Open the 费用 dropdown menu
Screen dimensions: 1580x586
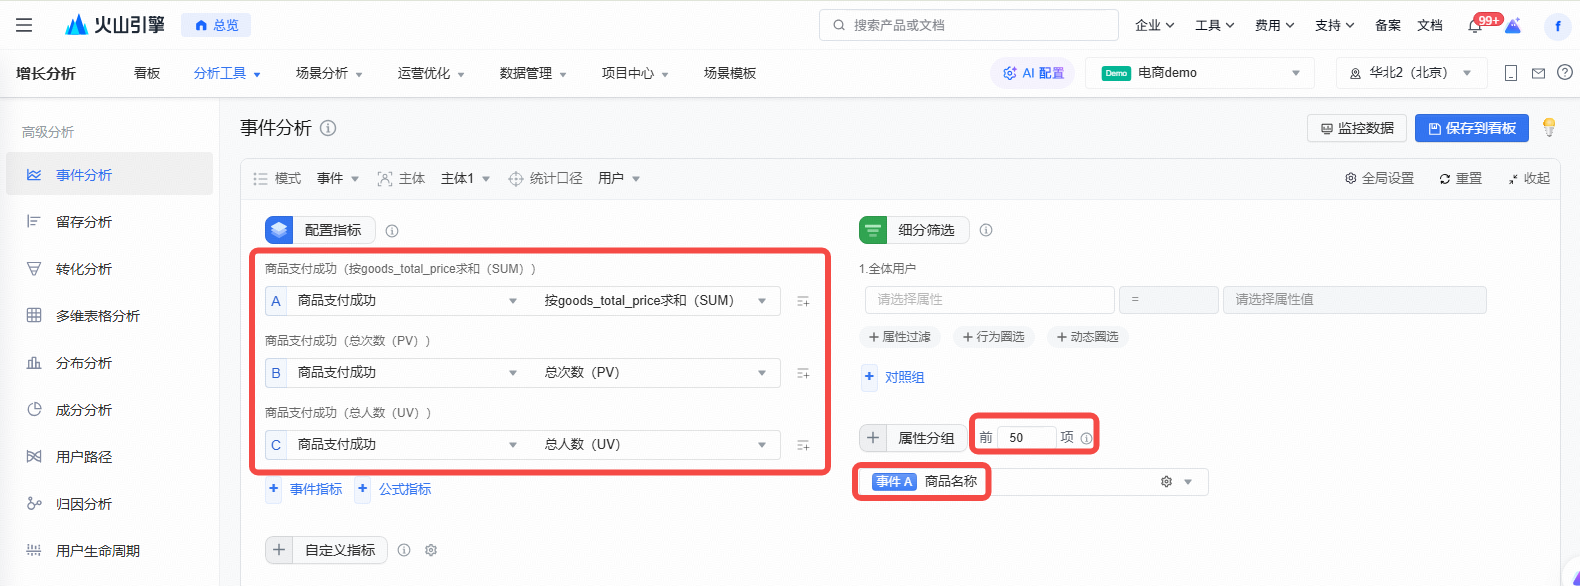(x=1274, y=25)
